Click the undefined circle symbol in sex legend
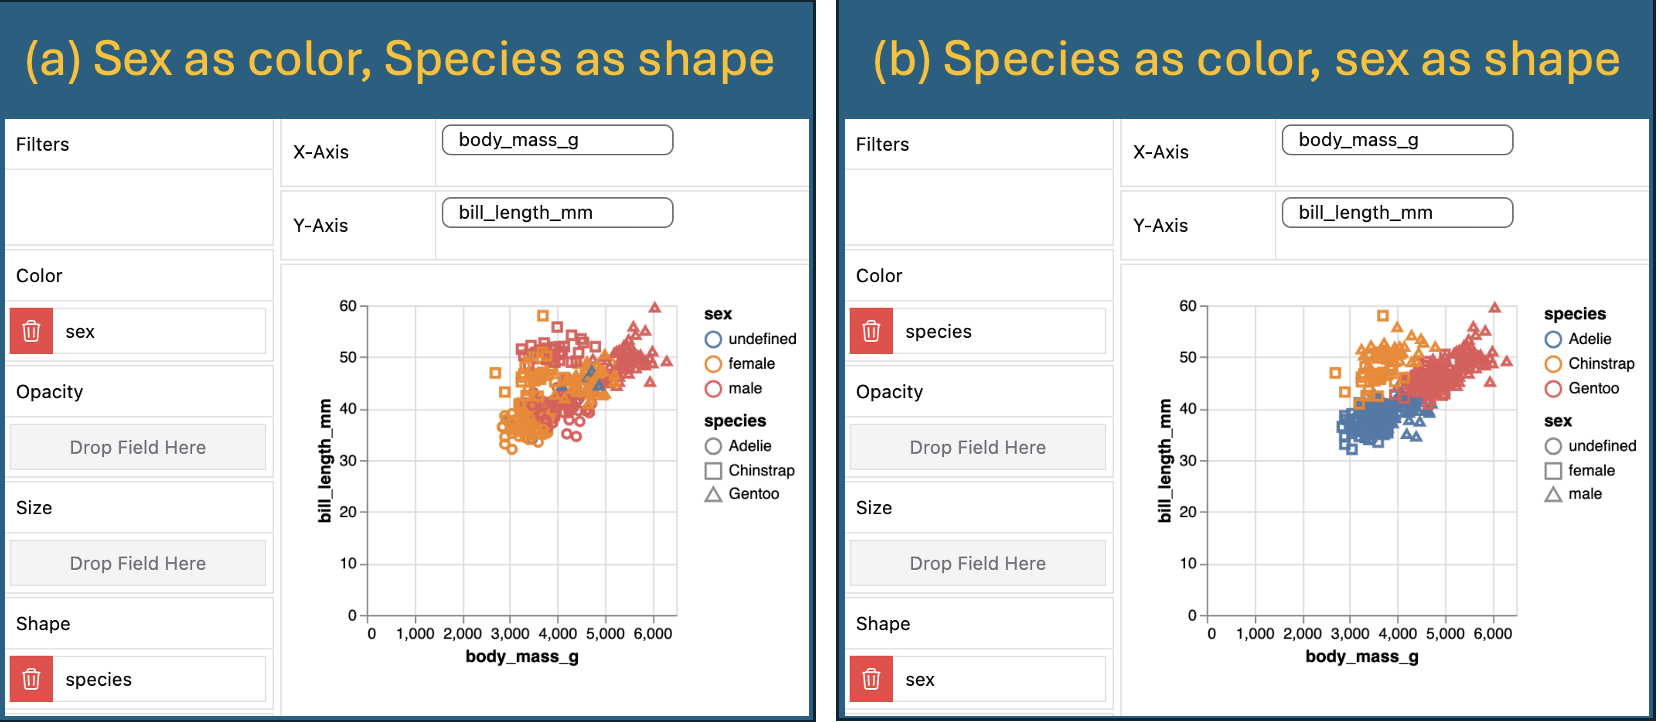Viewport: 1658px width, 722px height. click(713, 339)
